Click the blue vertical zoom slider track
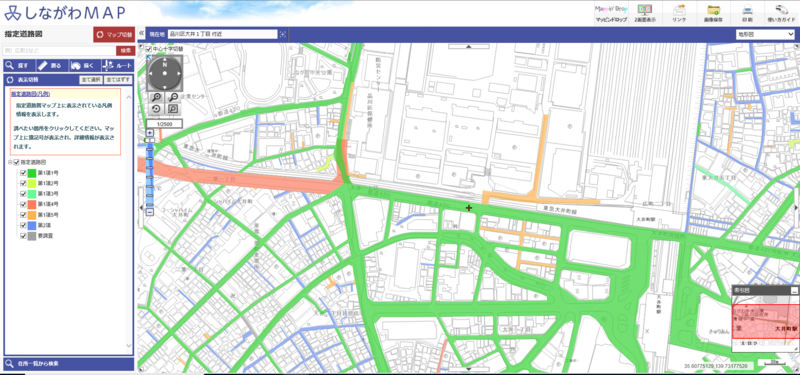Image resolution: width=800 pixels, height=375 pixels. [149, 173]
